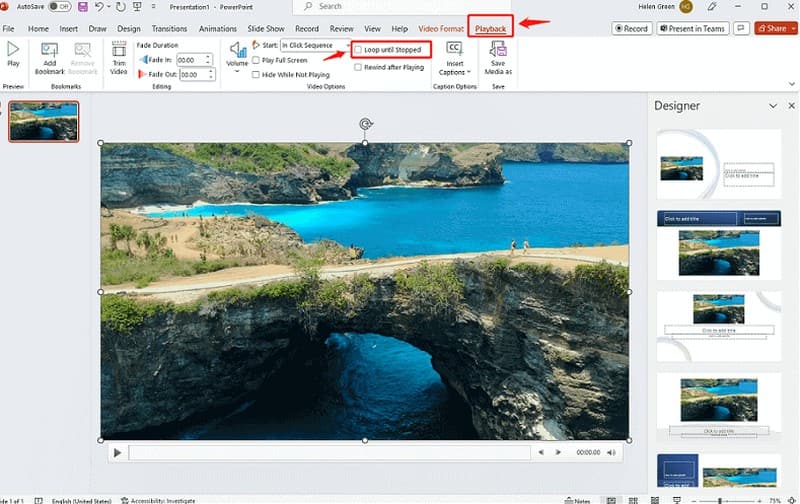Click Present in Teams button
Viewport: 800px width, 504px height.
coord(693,29)
